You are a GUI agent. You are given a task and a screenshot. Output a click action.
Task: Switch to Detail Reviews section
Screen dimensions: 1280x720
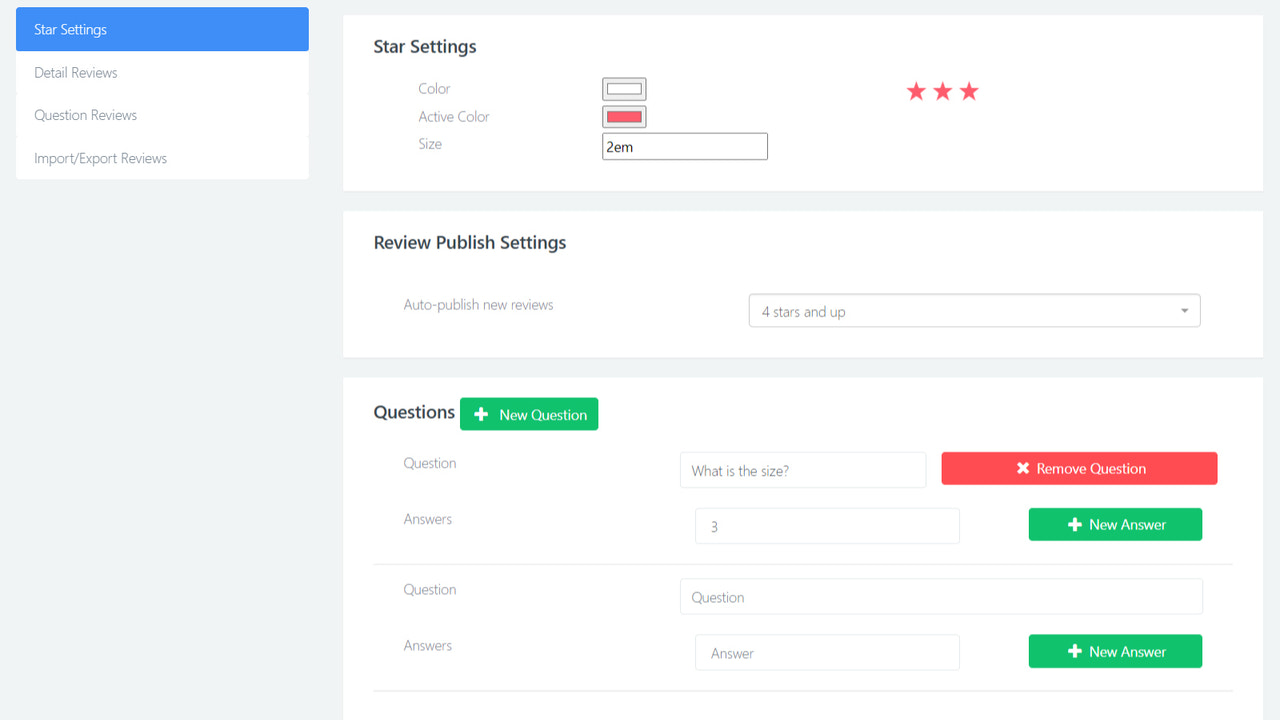click(75, 72)
